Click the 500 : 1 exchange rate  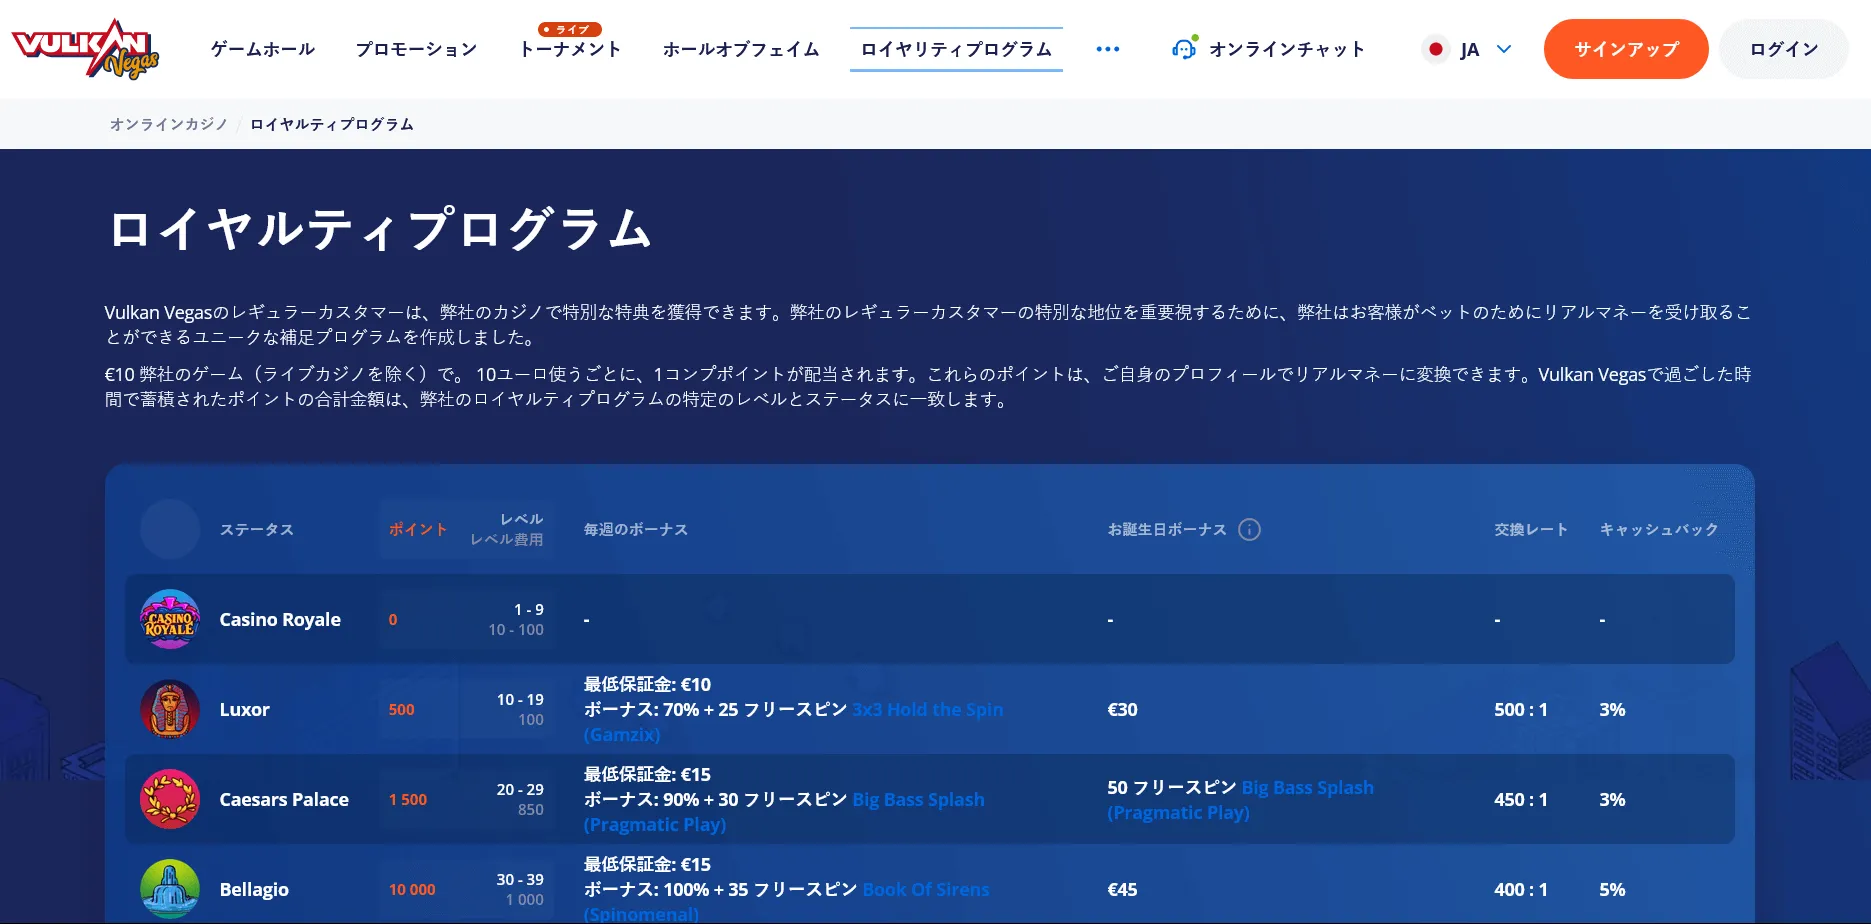(1521, 709)
